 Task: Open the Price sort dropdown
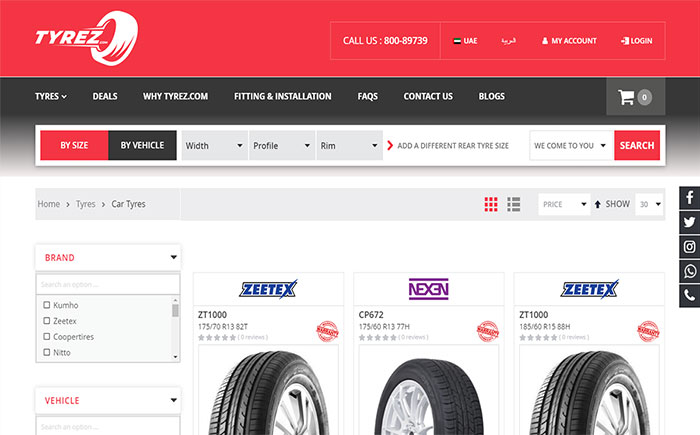click(x=564, y=204)
